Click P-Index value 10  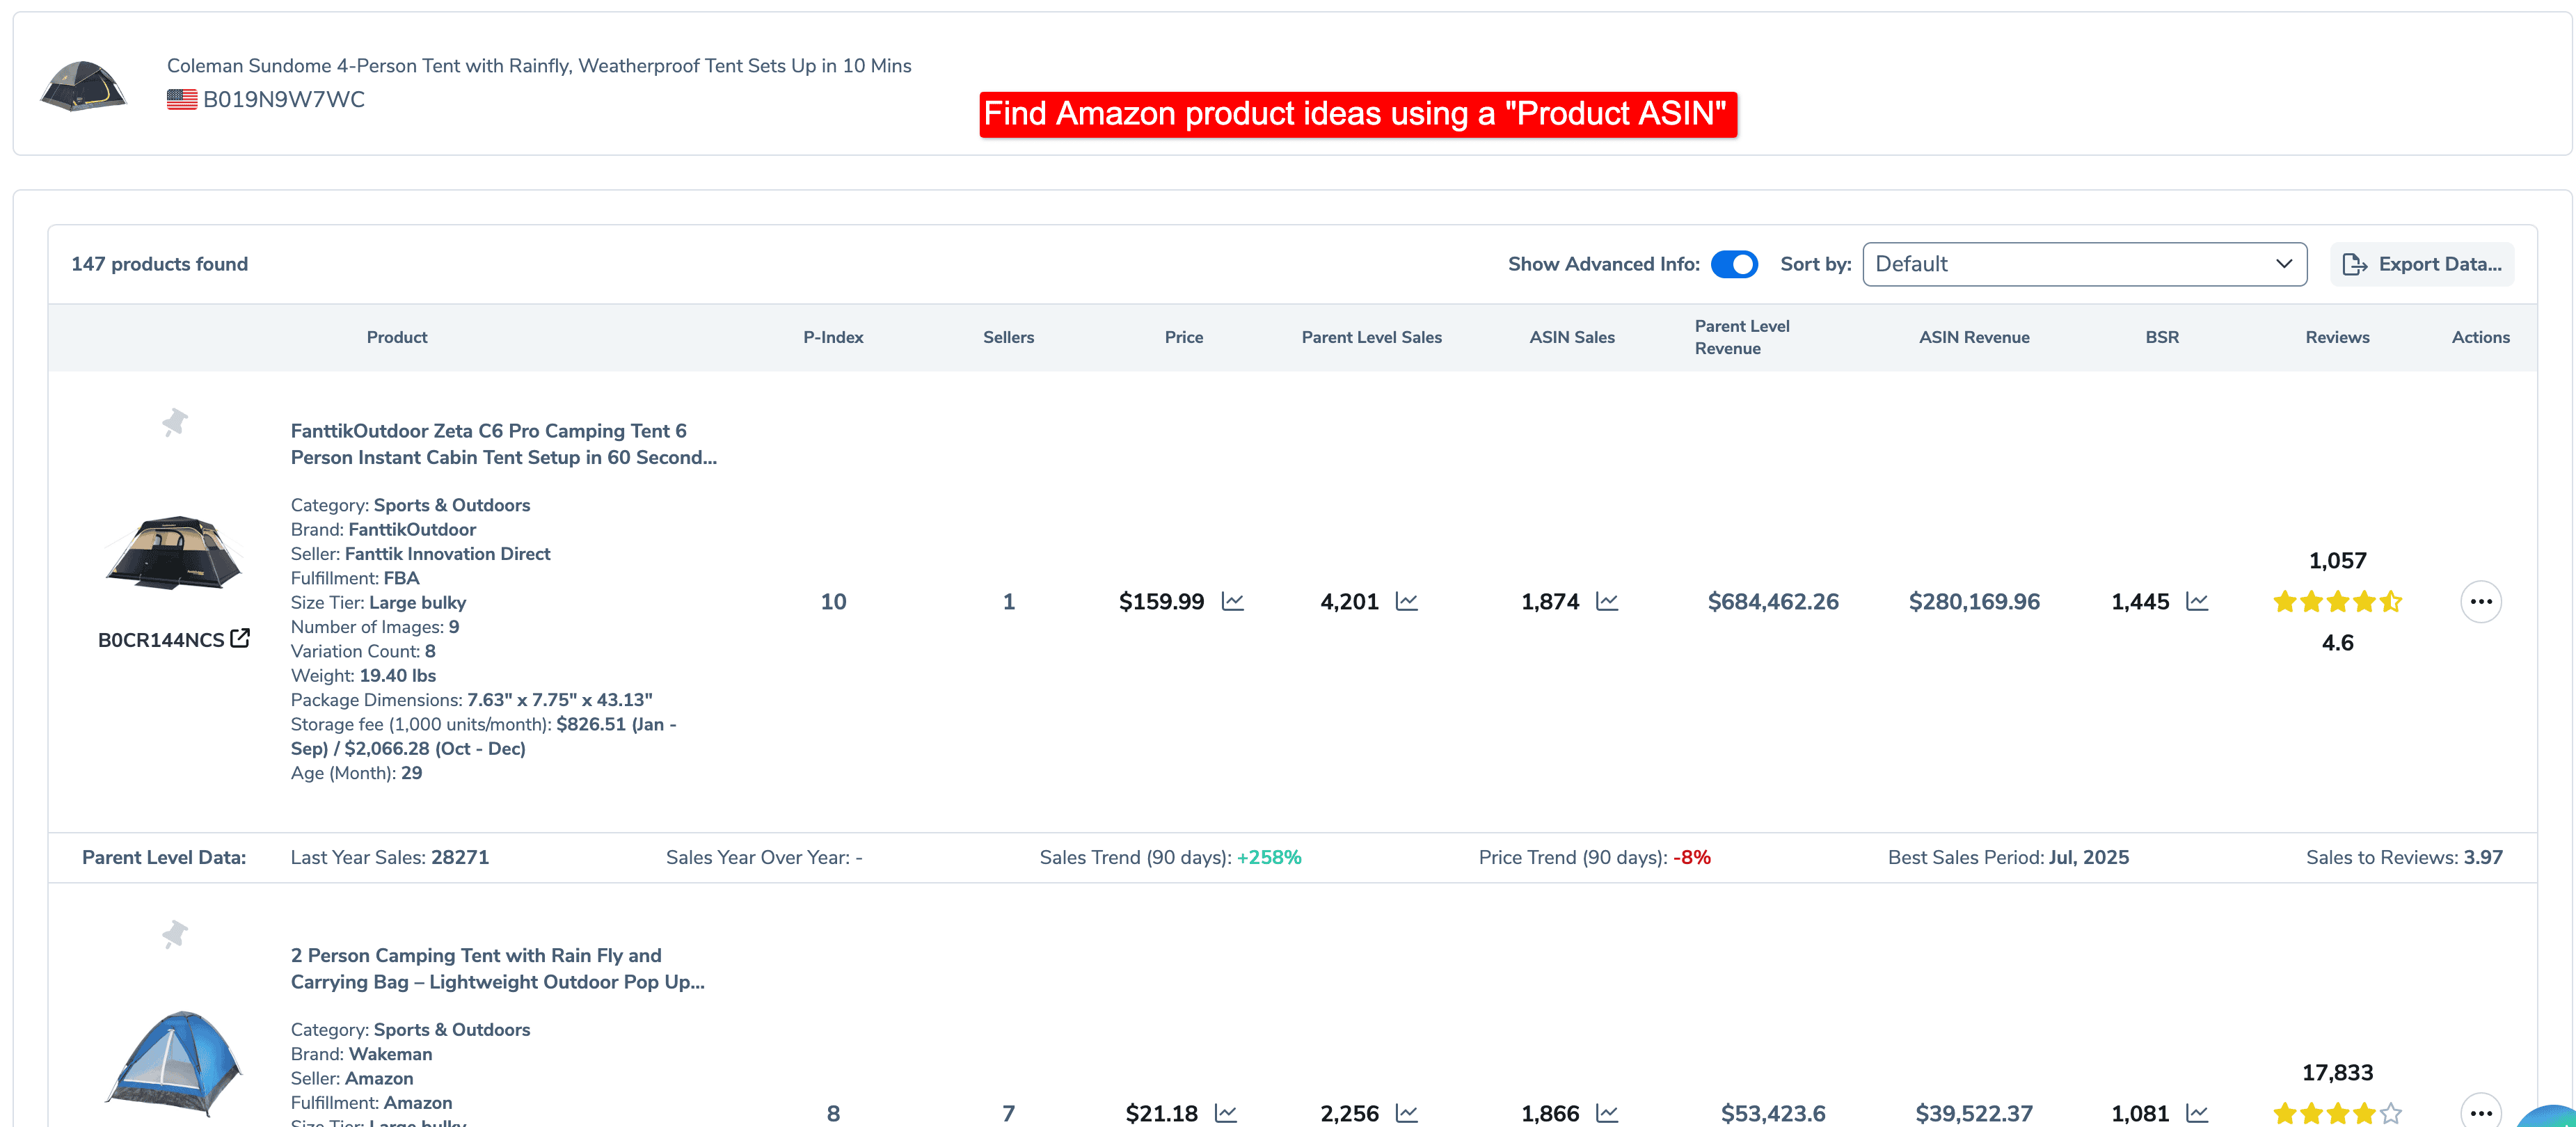pos(833,601)
